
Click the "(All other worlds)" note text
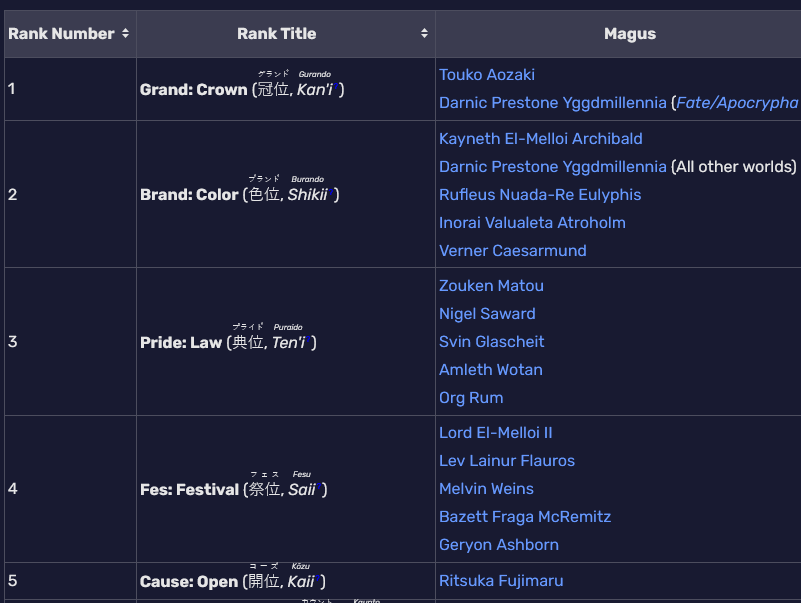[734, 167]
